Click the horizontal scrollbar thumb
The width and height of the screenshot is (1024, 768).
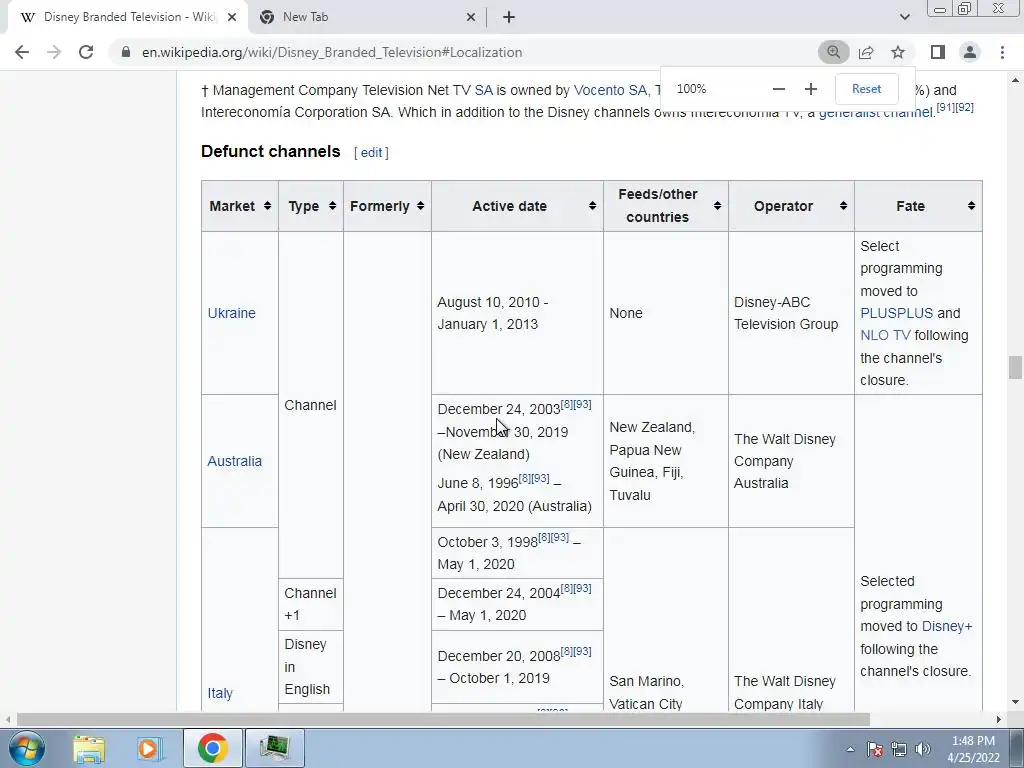(x=443, y=720)
